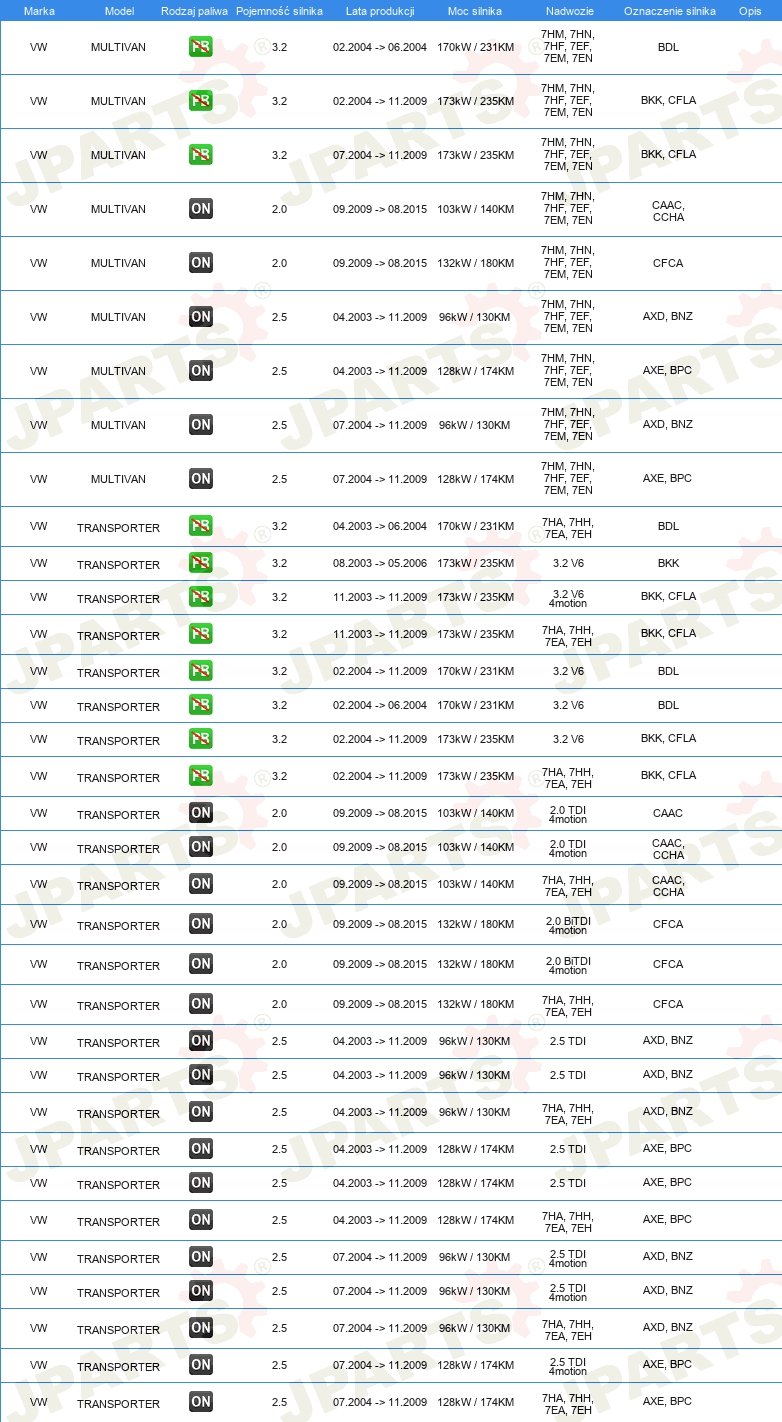Click PB icon in Transporter 11.2003 7HA body row
The width and height of the screenshot is (782, 1422).
pos(201,633)
